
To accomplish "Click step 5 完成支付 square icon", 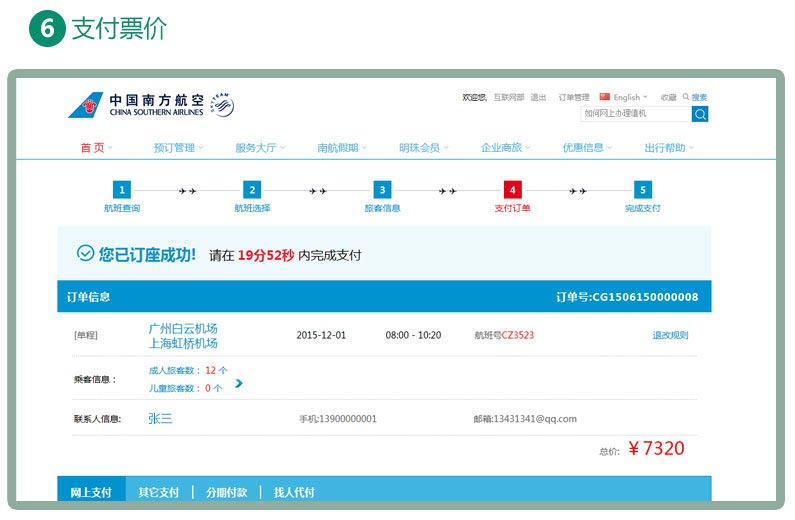I will point(642,190).
